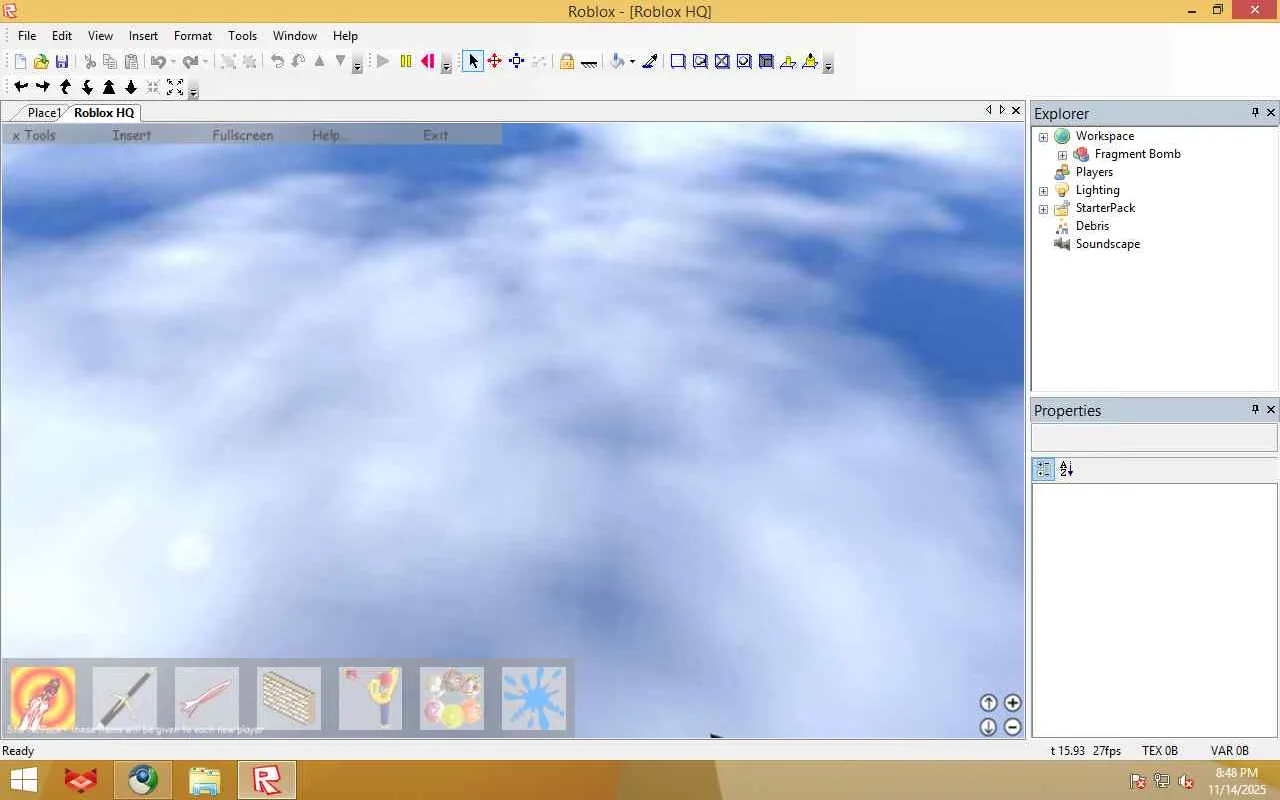Click the in-game Fullscreen button
The width and height of the screenshot is (1280, 800).
(x=243, y=135)
